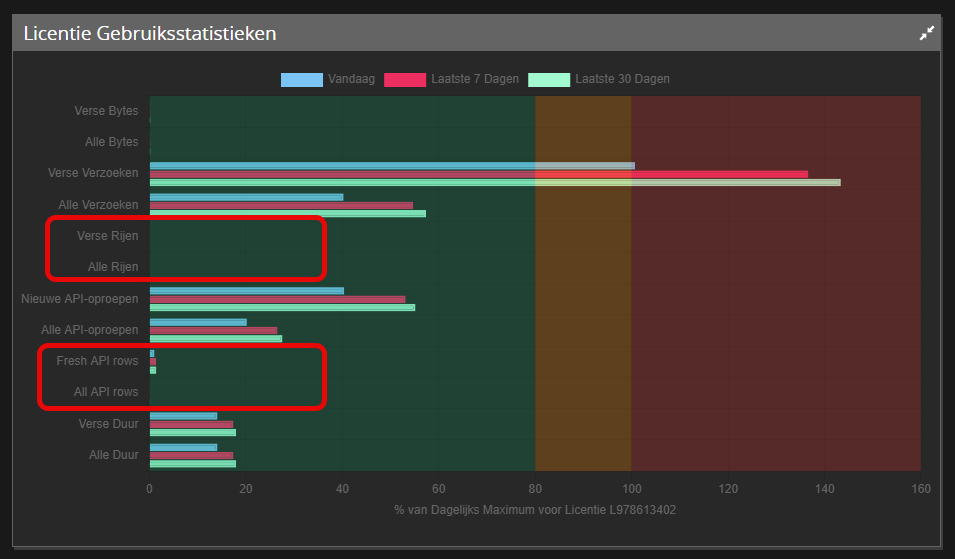This screenshot has height=559, width=955.
Task: Toggle the Laatste 7 Dagen legend series
Action: 475,79
